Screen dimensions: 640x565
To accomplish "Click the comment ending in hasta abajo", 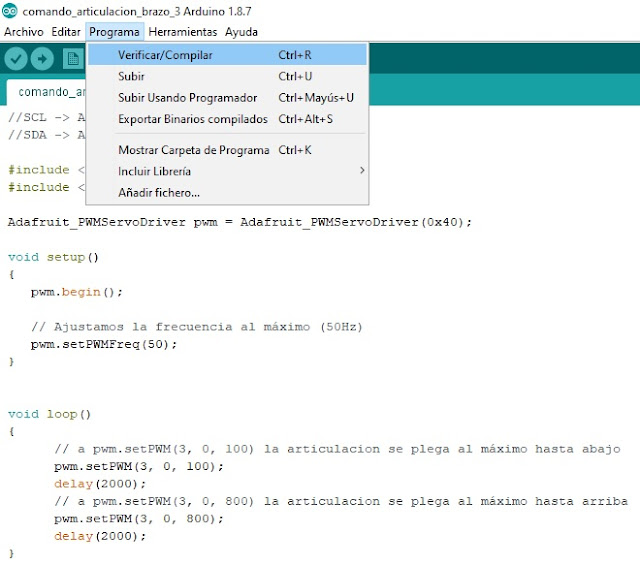I will click(337, 449).
